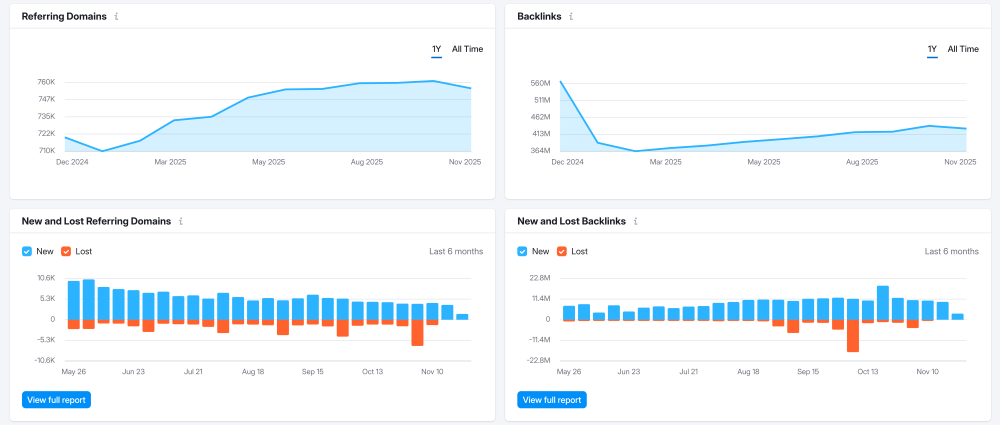Open full report for new and lost backlinks
The image size is (1000, 425).
[552, 400]
